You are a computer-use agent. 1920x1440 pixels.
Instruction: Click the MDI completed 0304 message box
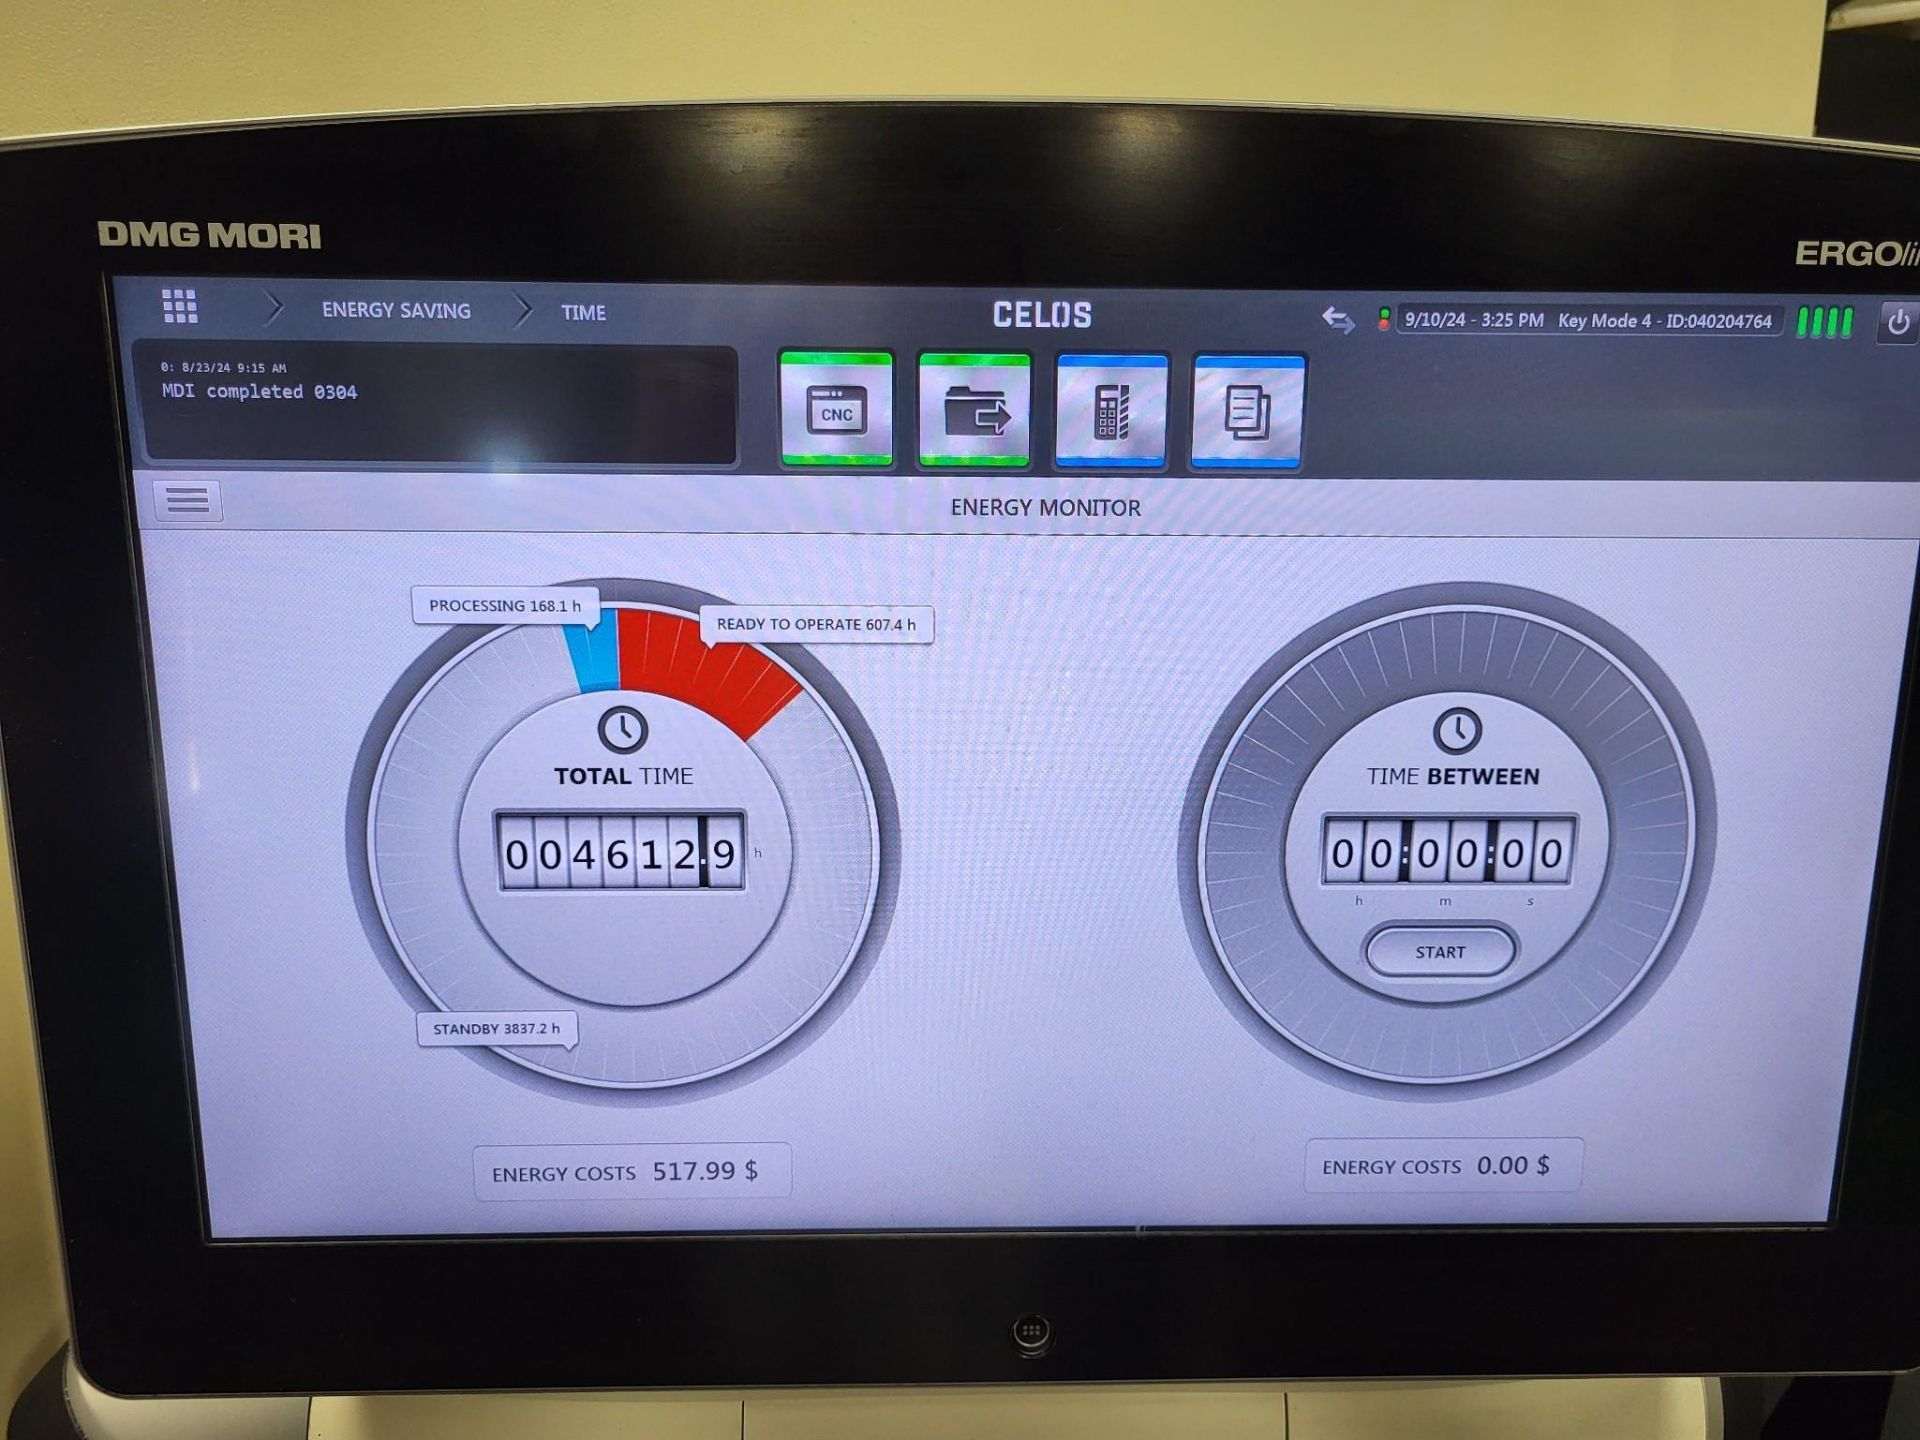tap(440, 404)
